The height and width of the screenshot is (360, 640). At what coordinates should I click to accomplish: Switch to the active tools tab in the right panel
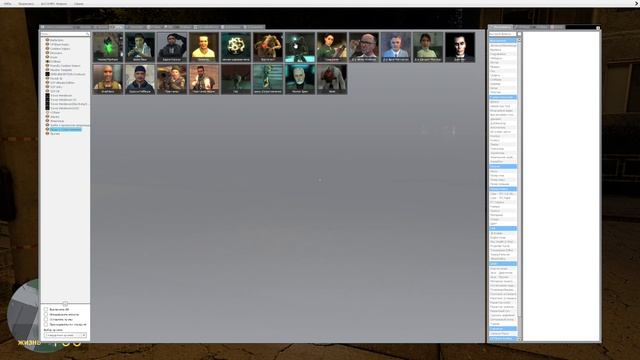tap(501, 27)
